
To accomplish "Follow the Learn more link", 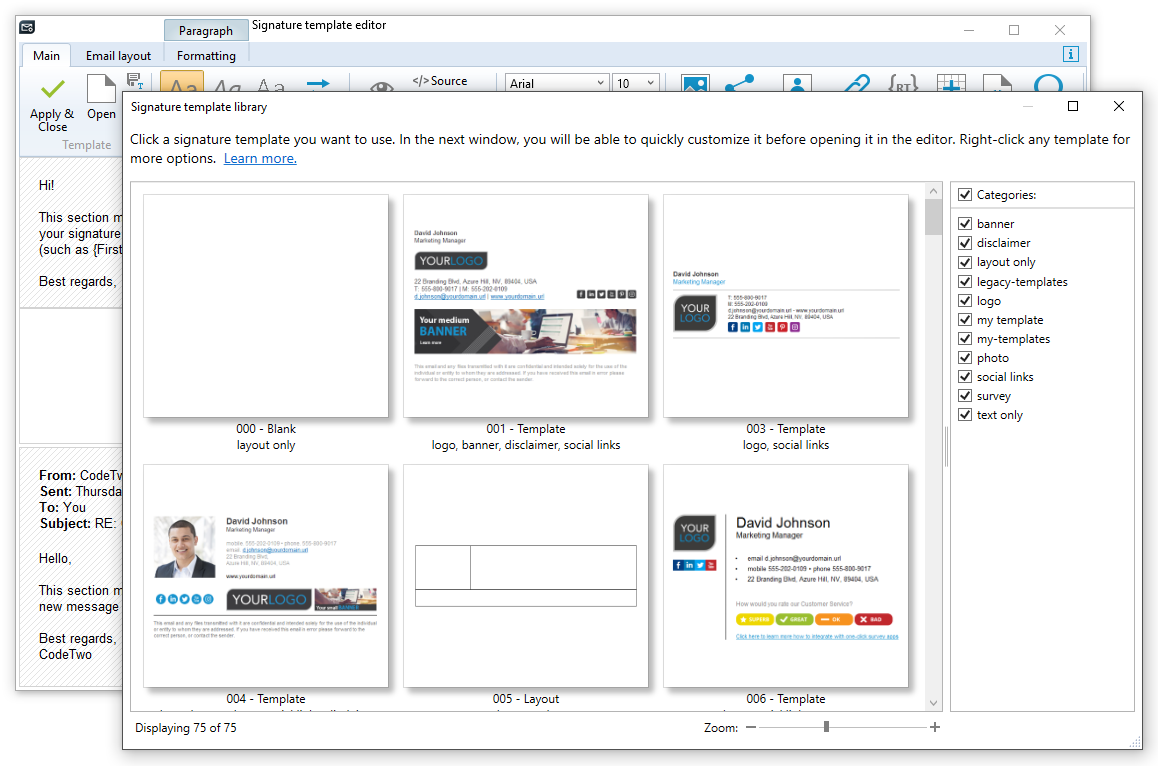I will pos(260,158).
